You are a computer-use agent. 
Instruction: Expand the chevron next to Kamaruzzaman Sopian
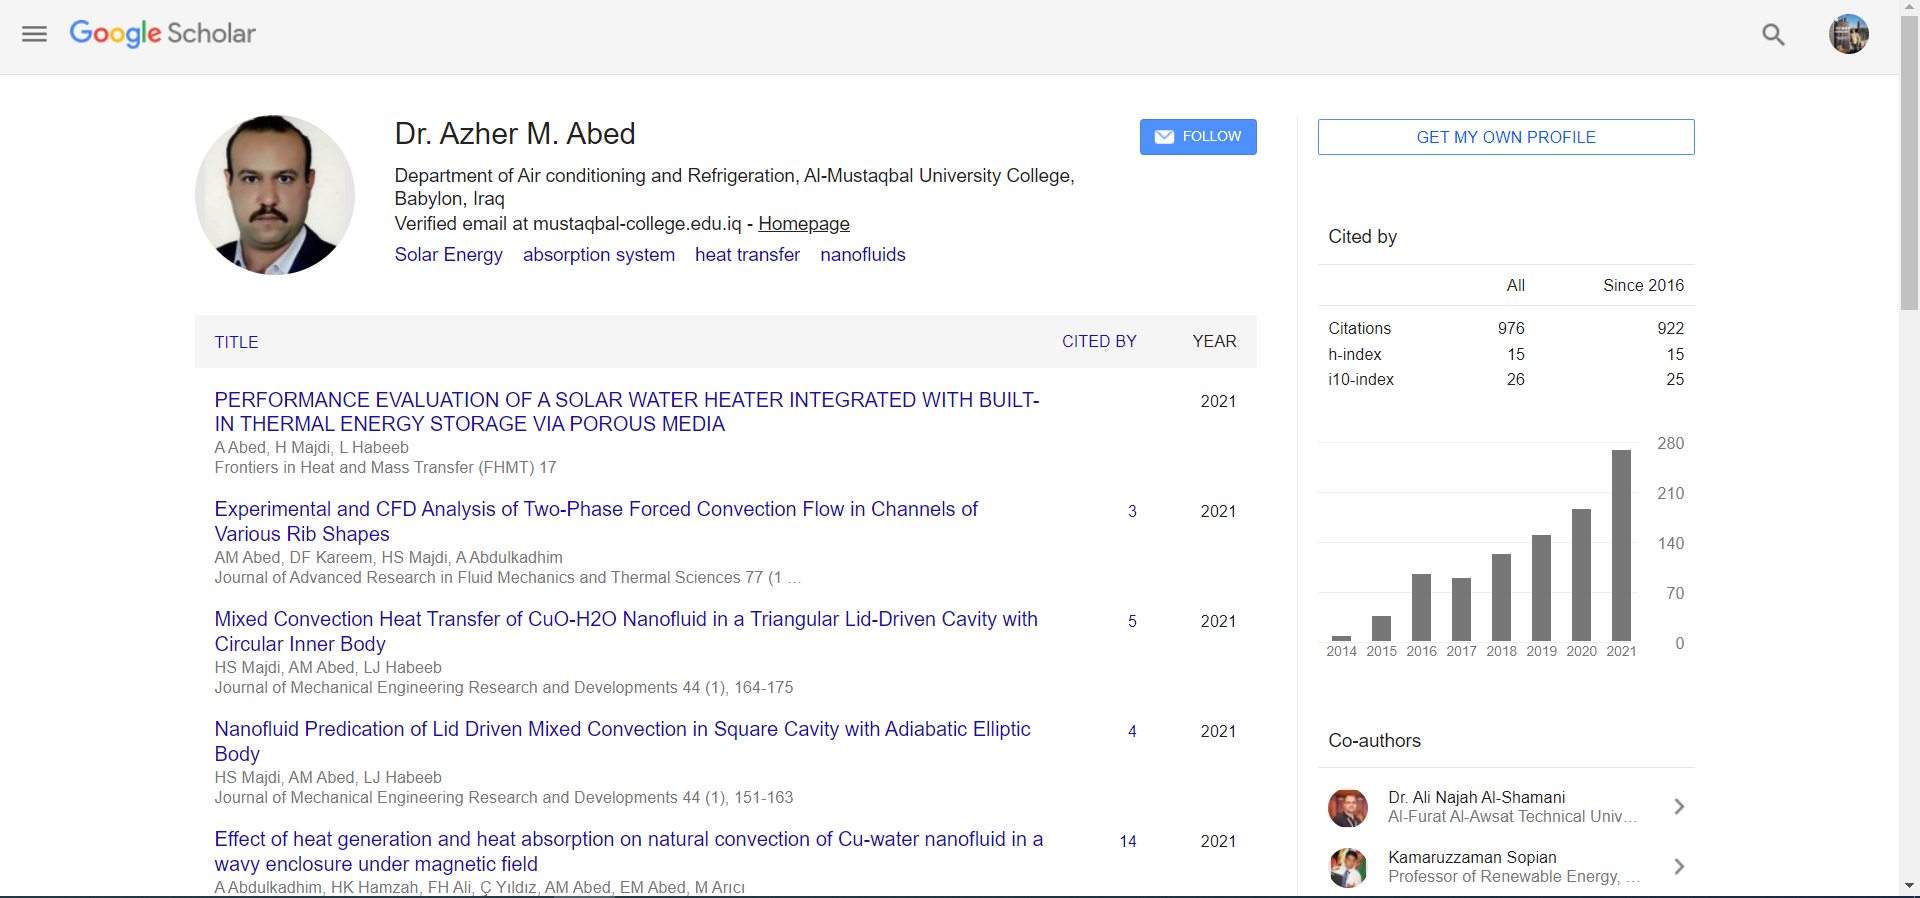1679,867
